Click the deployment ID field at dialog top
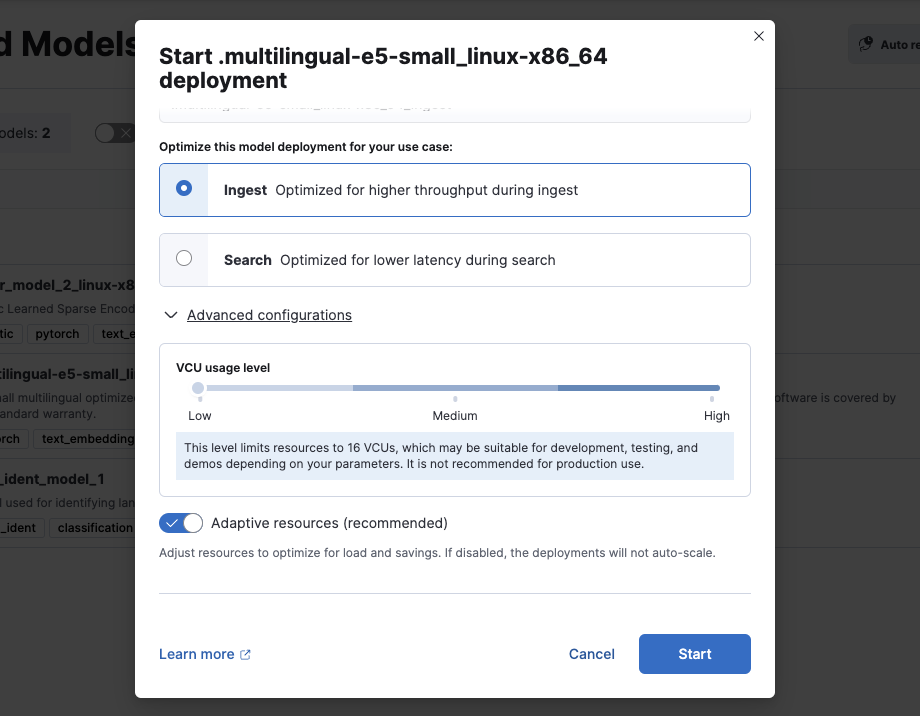This screenshot has height=716, width=920. pyautogui.click(x=455, y=107)
